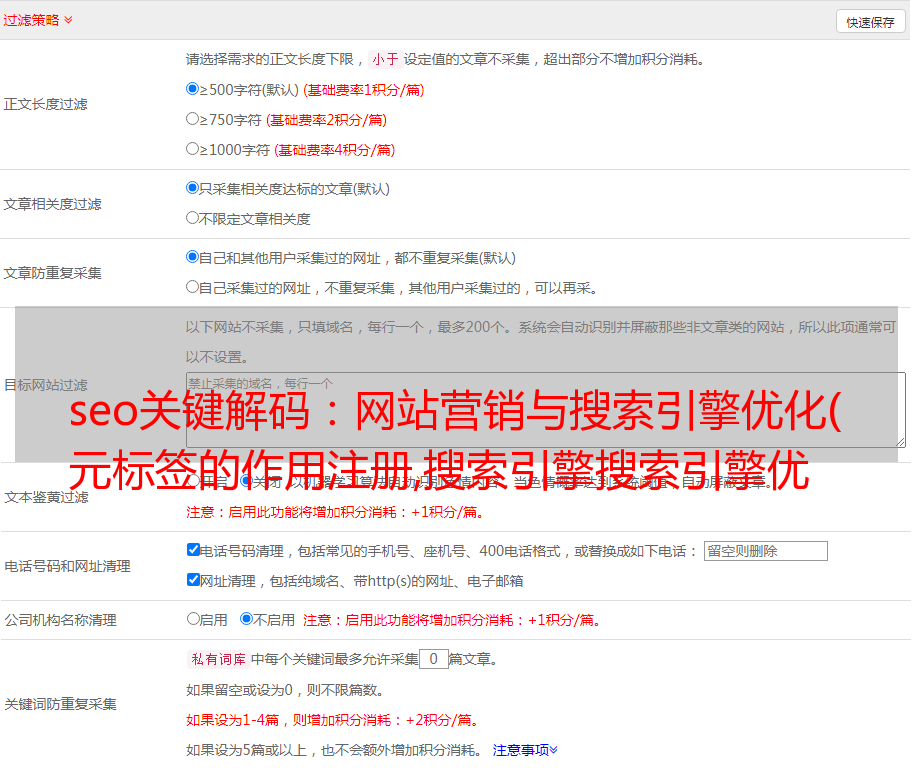Collapse the 过滤策略 section chevron

click(x=68, y=20)
